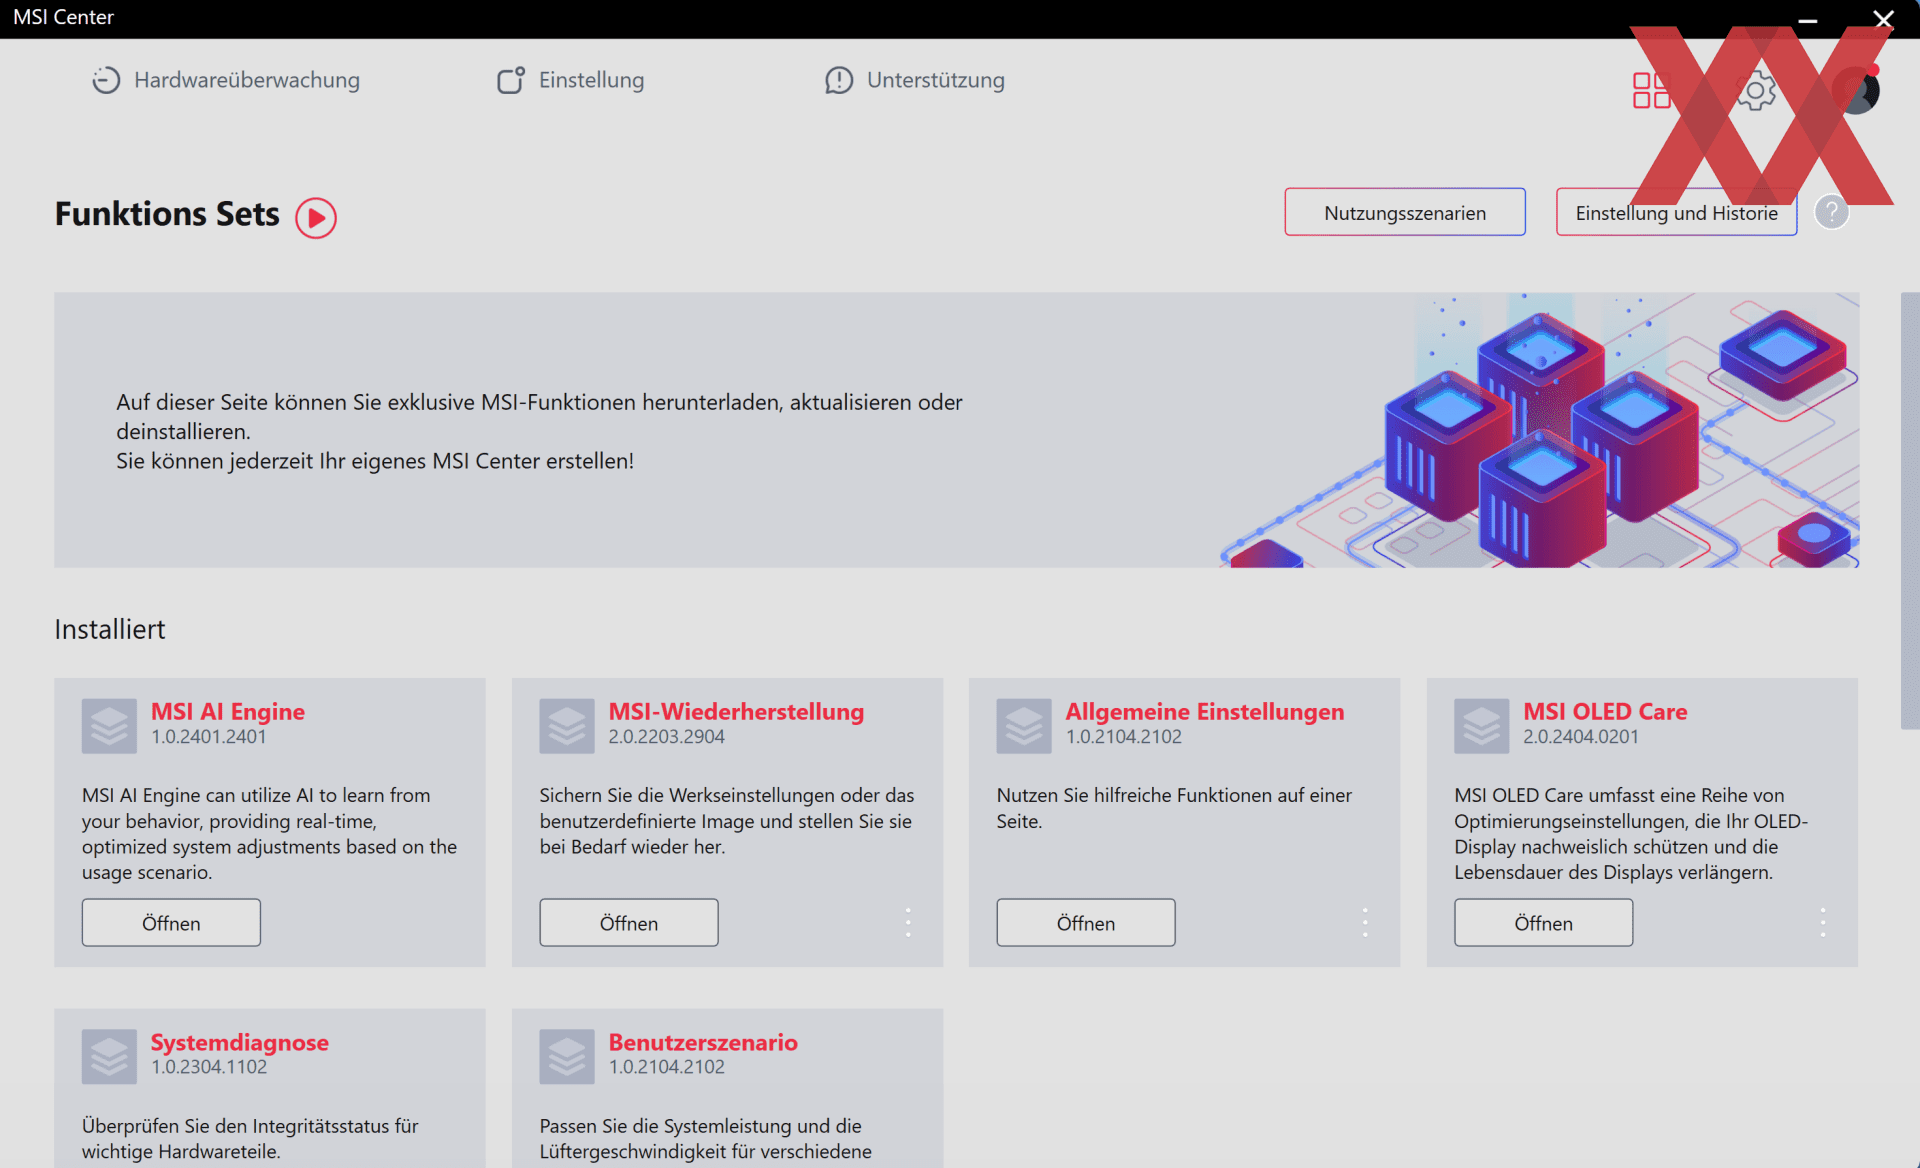1920x1168 pixels.
Task: Click the Hardwareüberwachung gauge icon
Action: 106,80
